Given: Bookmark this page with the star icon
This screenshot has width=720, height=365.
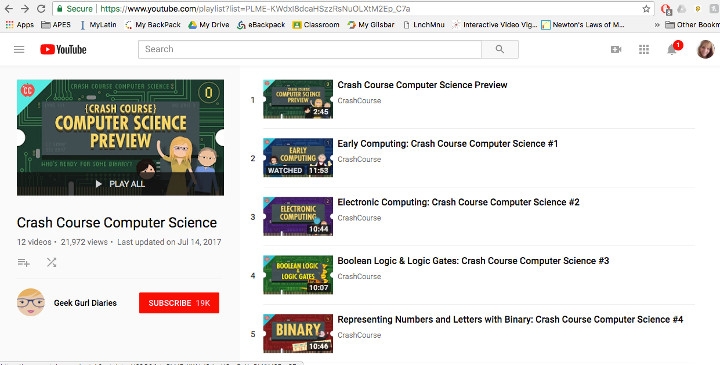Looking at the screenshot, I should point(646,9).
